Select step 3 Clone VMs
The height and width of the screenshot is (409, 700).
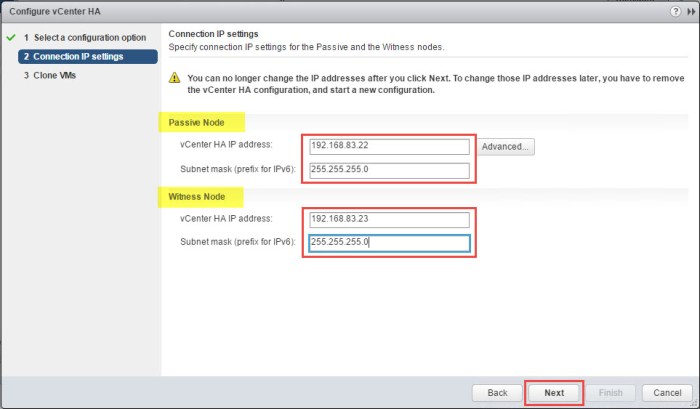[x=50, y=75]
